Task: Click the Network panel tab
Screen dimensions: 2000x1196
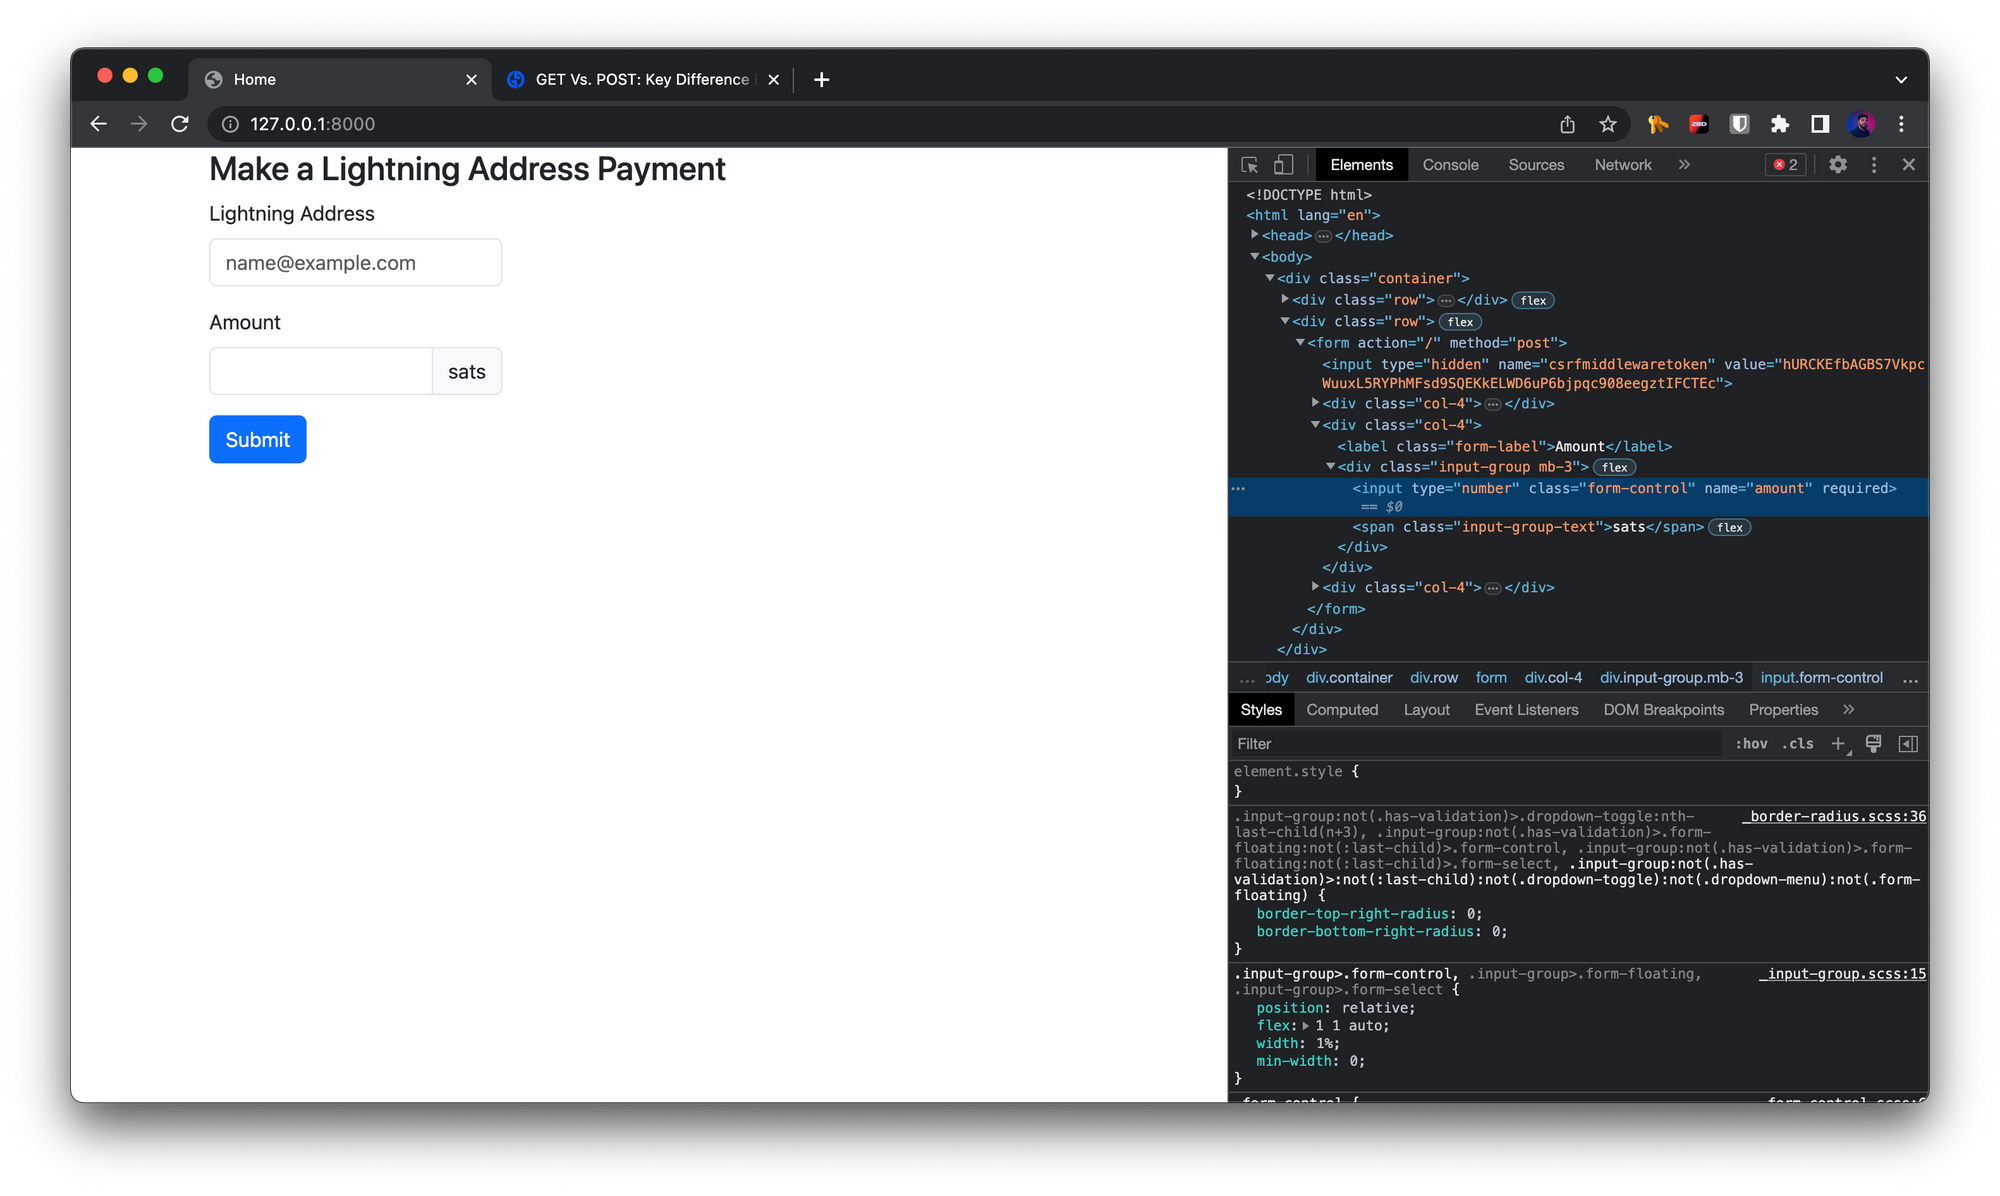Action: [x=1624, y=164]
